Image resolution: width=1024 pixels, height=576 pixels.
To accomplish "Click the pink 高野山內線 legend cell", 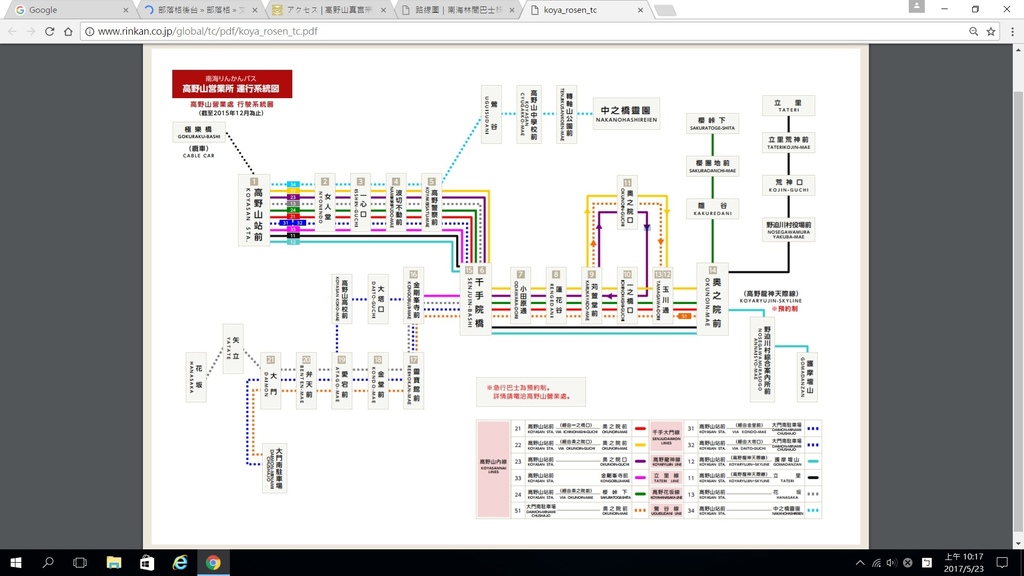I will [x=493, y=469].
